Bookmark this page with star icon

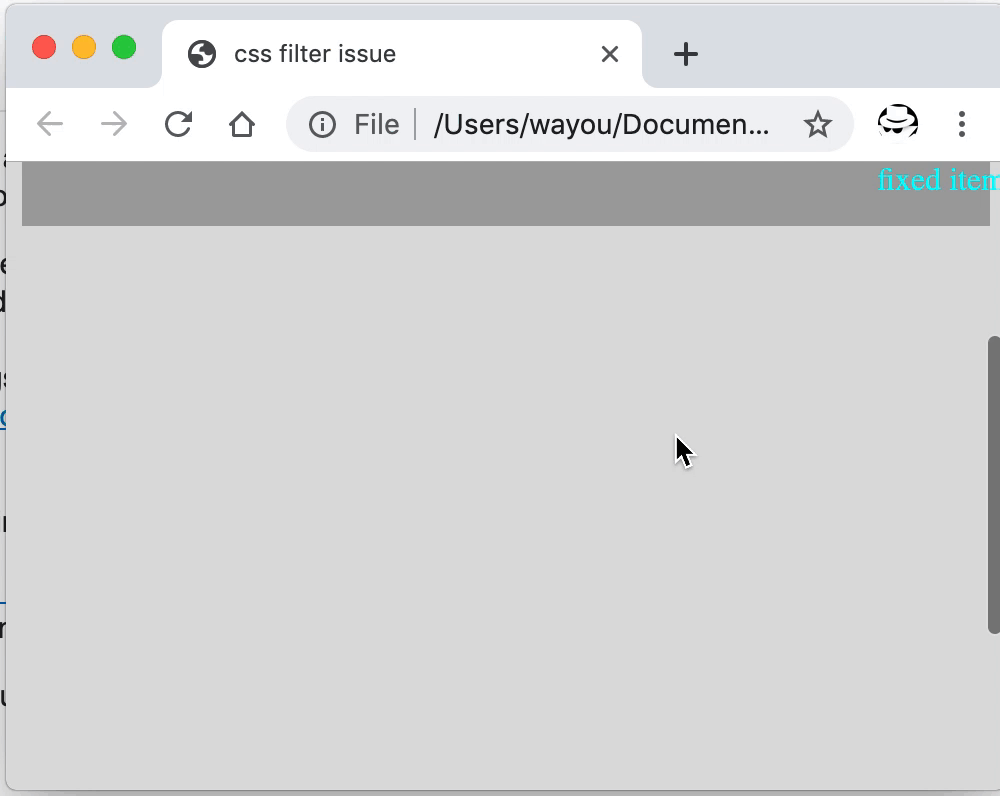click(818, 124)
